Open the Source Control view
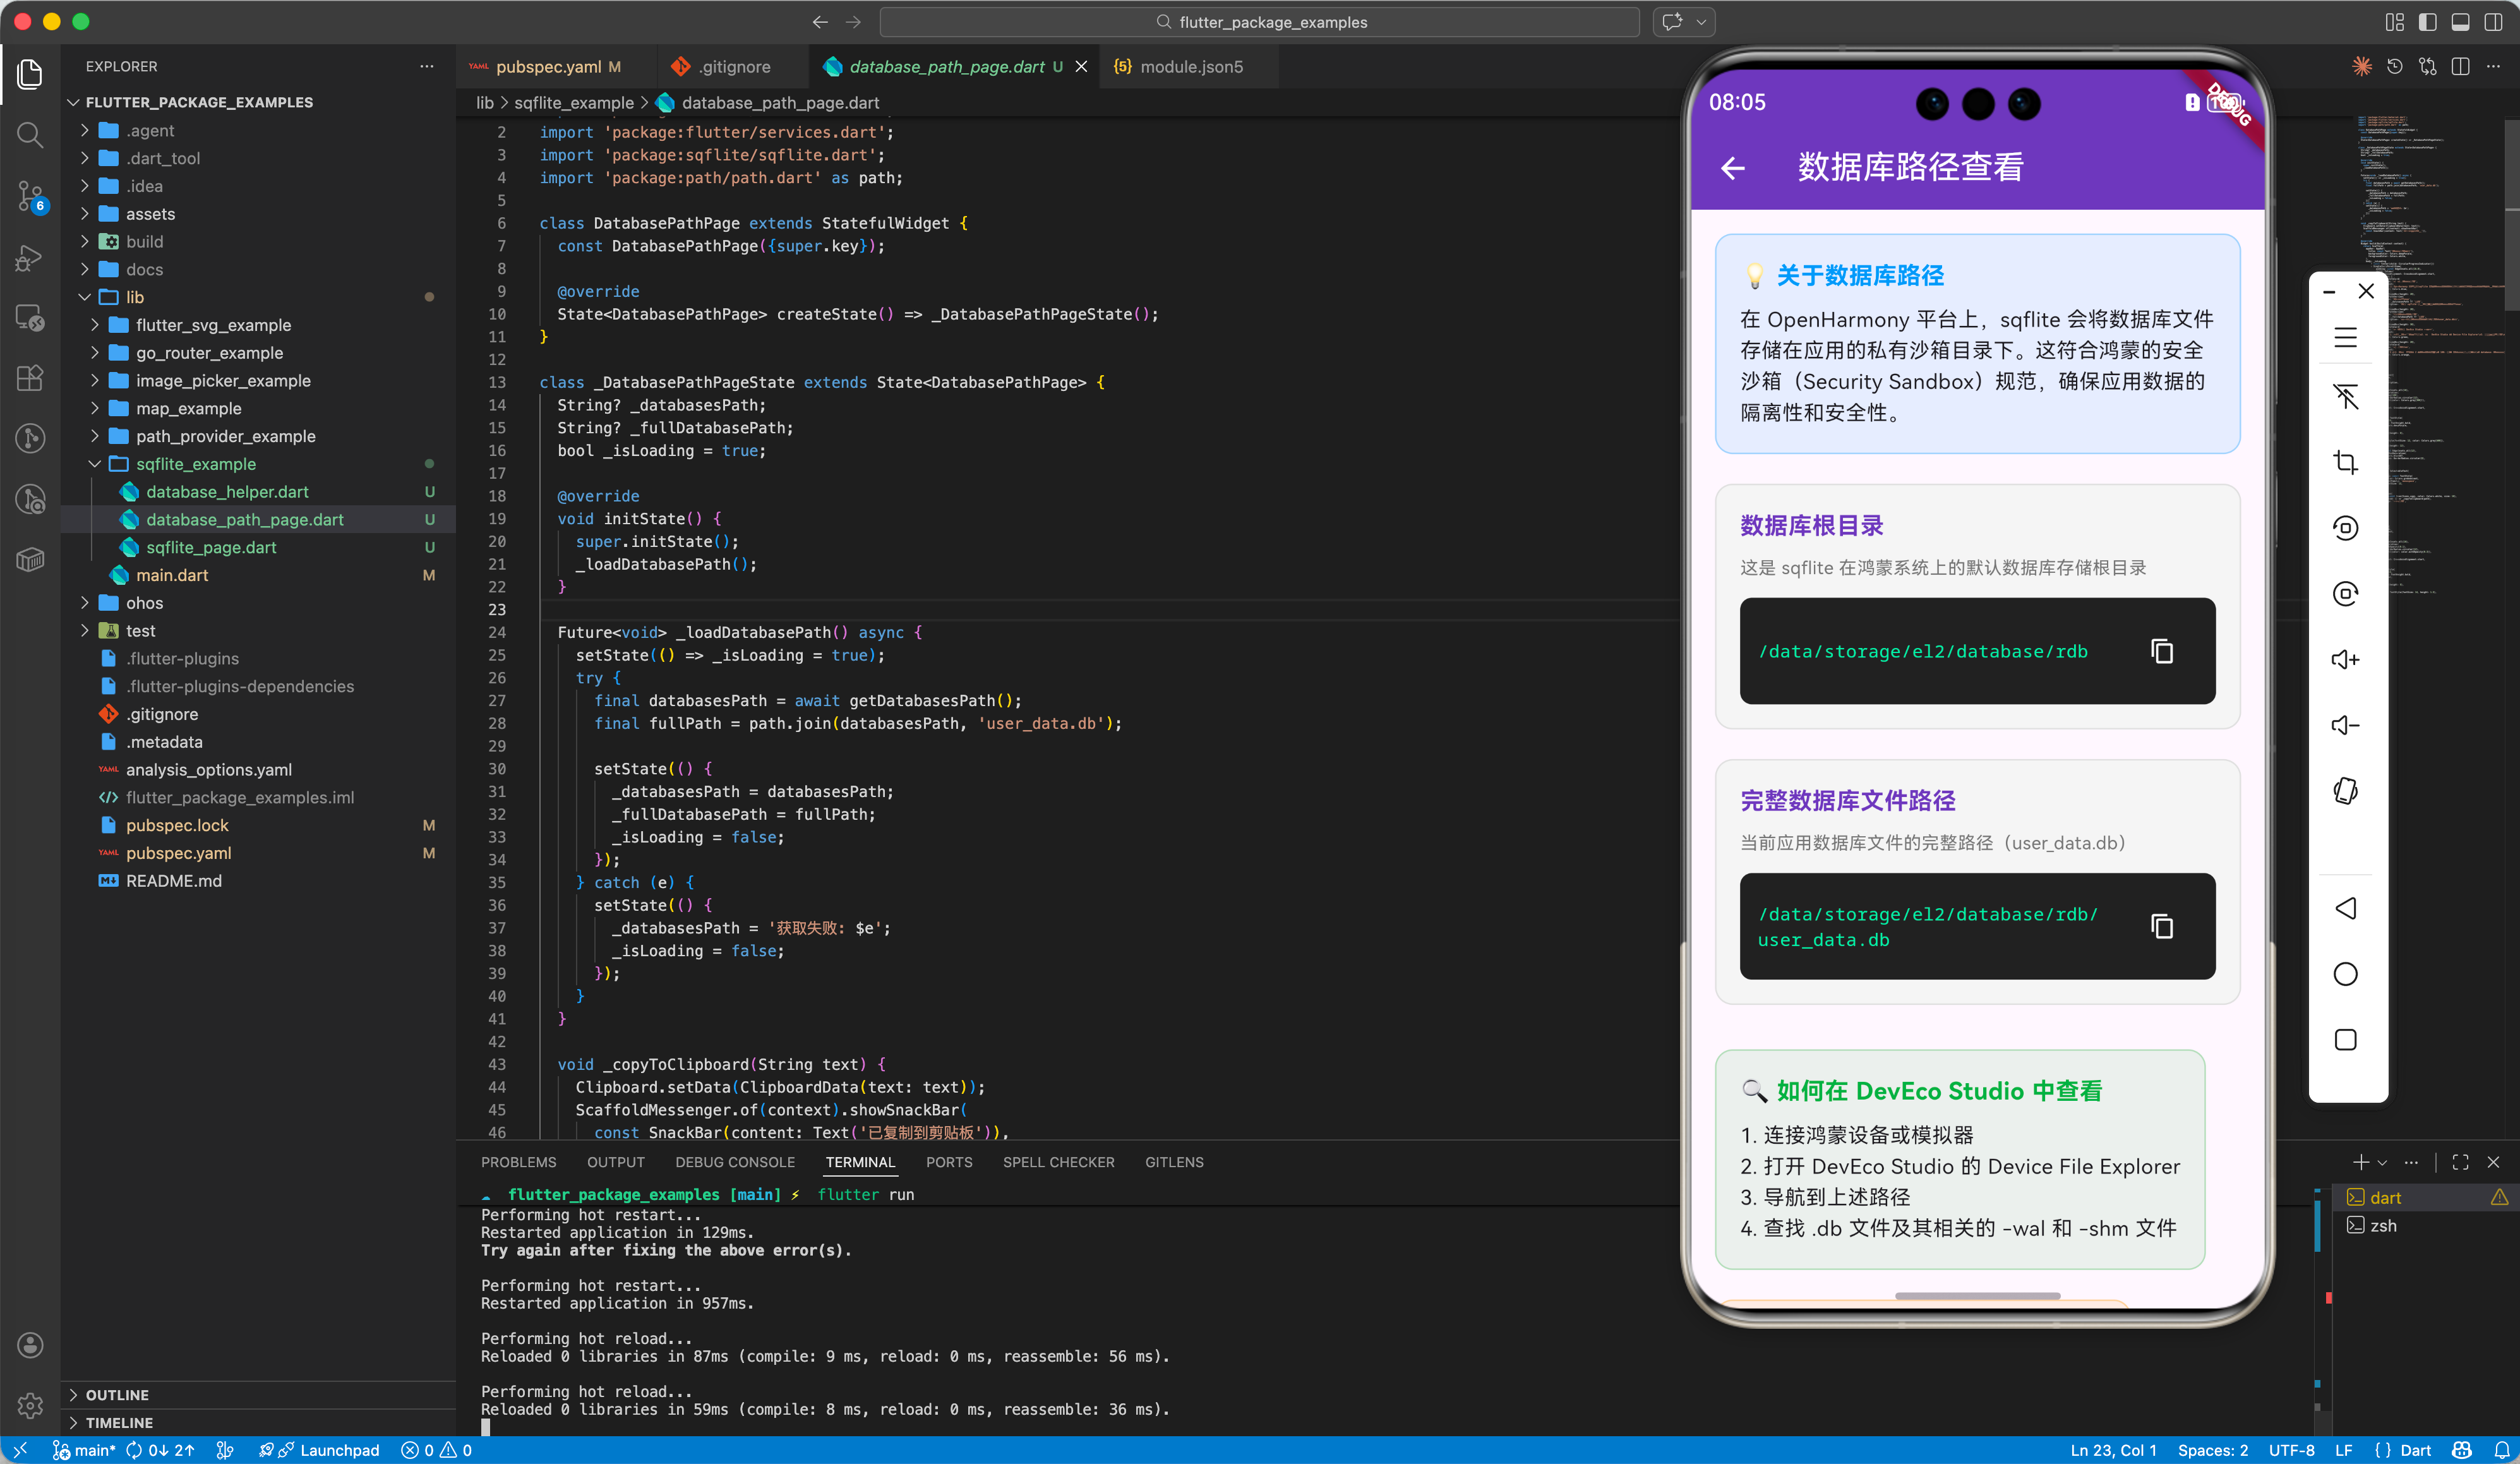This screenshot has width=2520, height=1464. click(x=30, y=195)
